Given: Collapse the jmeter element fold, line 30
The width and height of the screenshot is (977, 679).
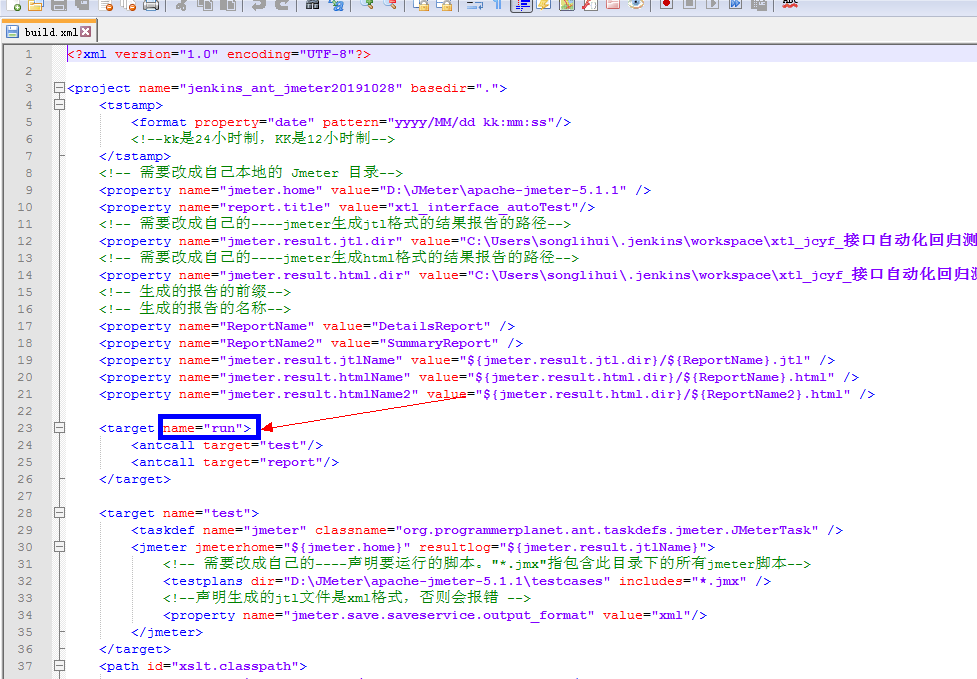Looking at the screenshot, I should 59,547.
